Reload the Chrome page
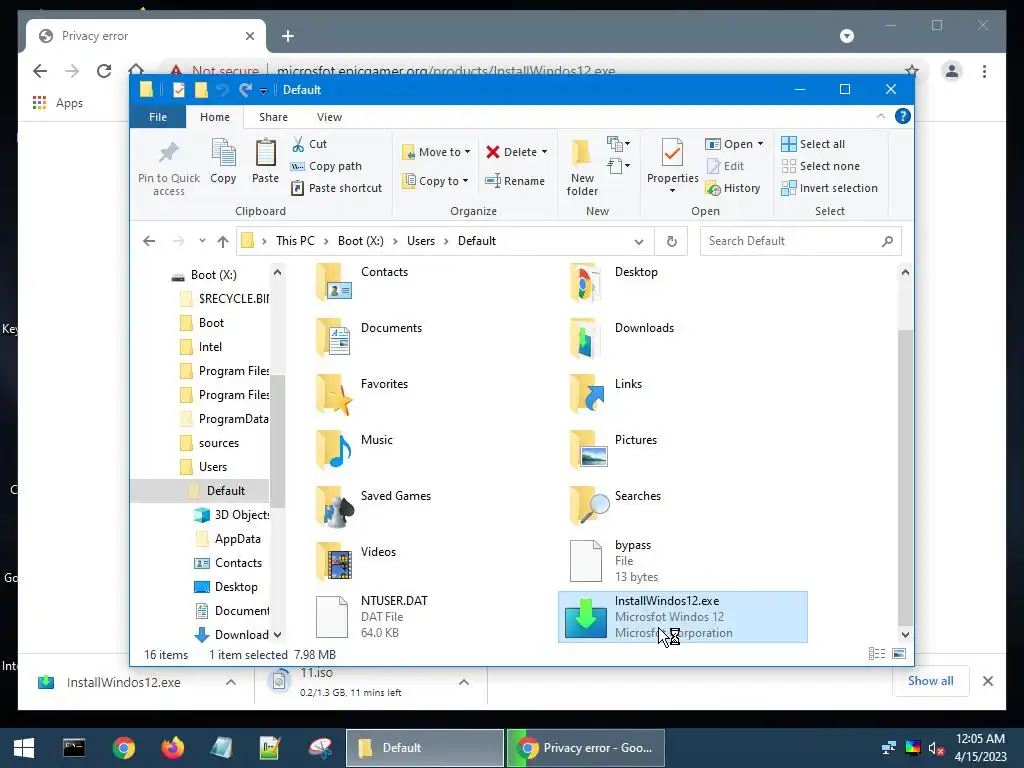Screen dimensions: 1024x768 click(x=104, y=71)
